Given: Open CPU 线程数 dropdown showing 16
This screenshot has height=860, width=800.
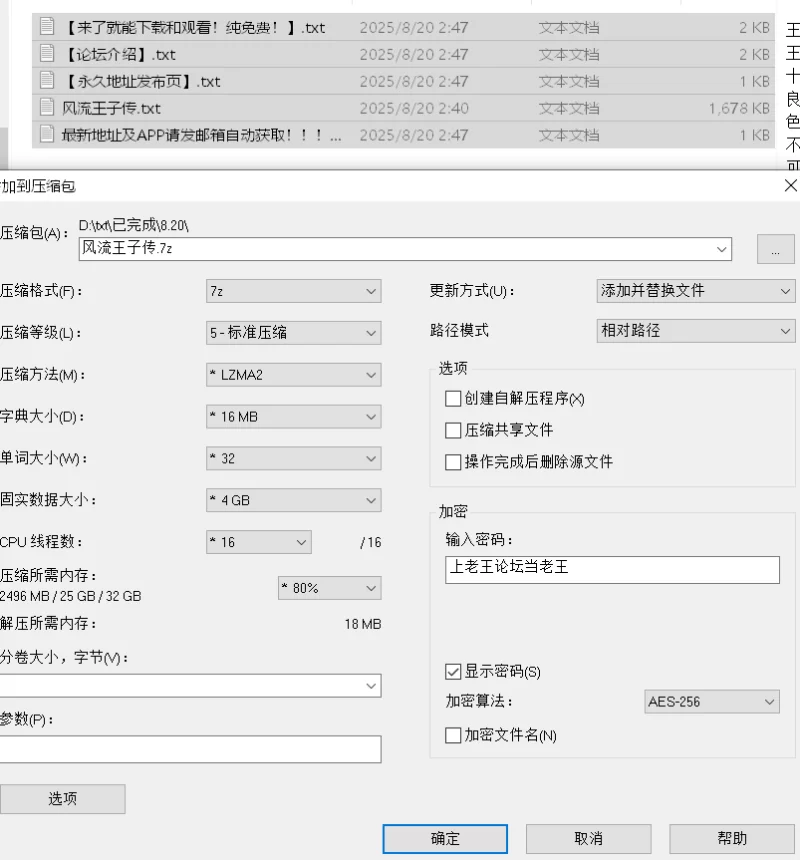Looking at the screenshot, I should [259, 542].
